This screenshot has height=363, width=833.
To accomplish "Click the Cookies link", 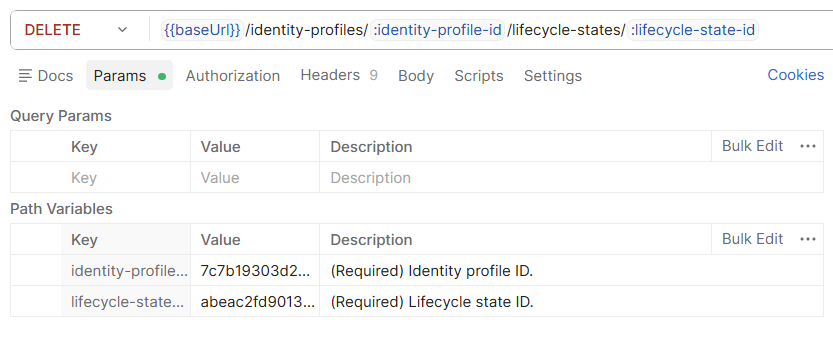I will [795, 75].
